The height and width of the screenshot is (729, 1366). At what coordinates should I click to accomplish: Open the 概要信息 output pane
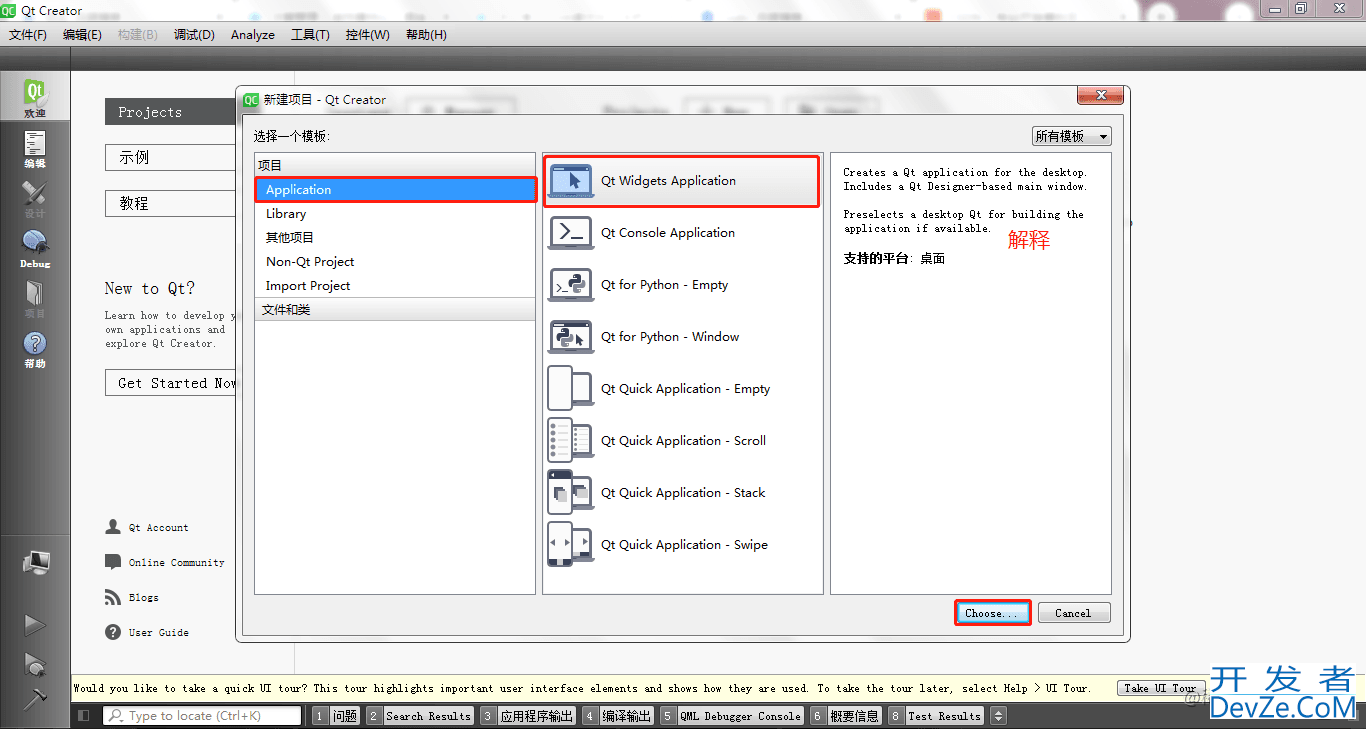point(845,716)
